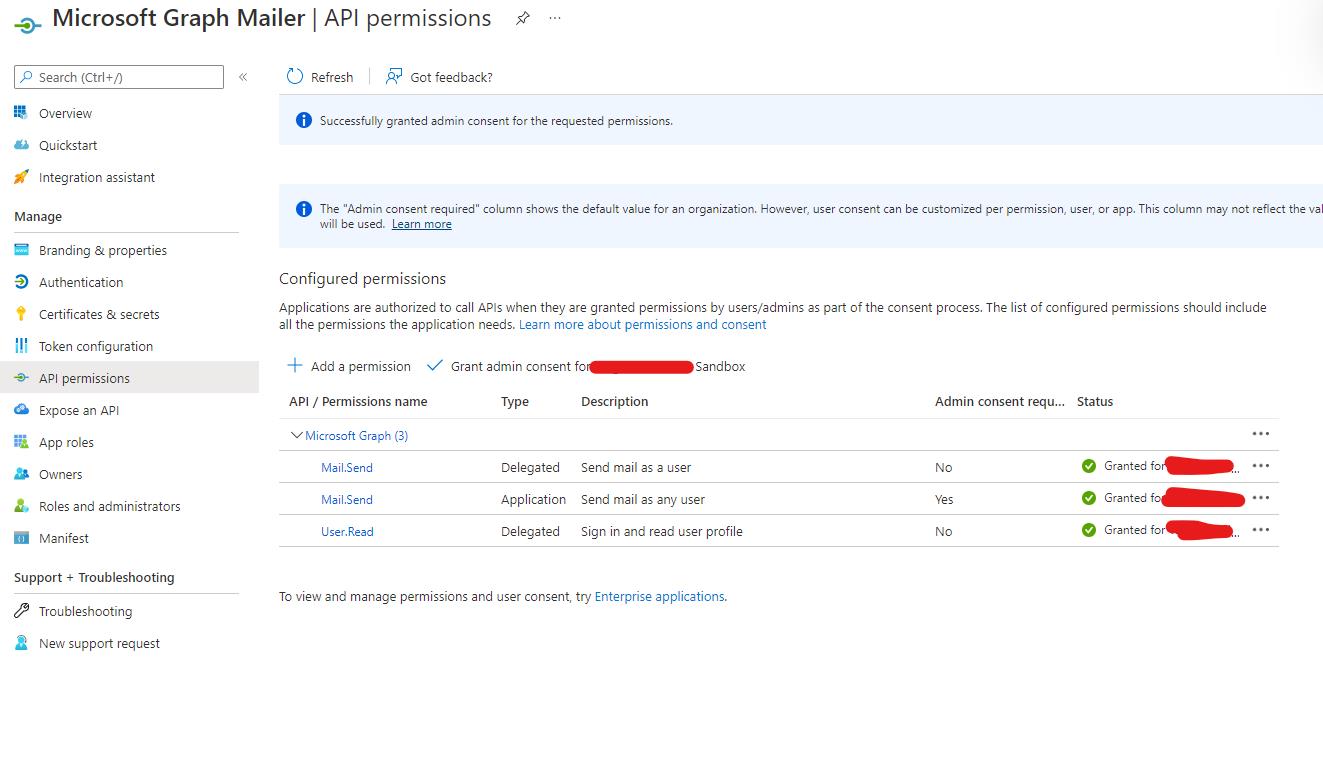Click 'Sign in and read user profile' description
The width and height of the screenshot is (1323, 763).
pyautogui.click(x=662, y=531)
